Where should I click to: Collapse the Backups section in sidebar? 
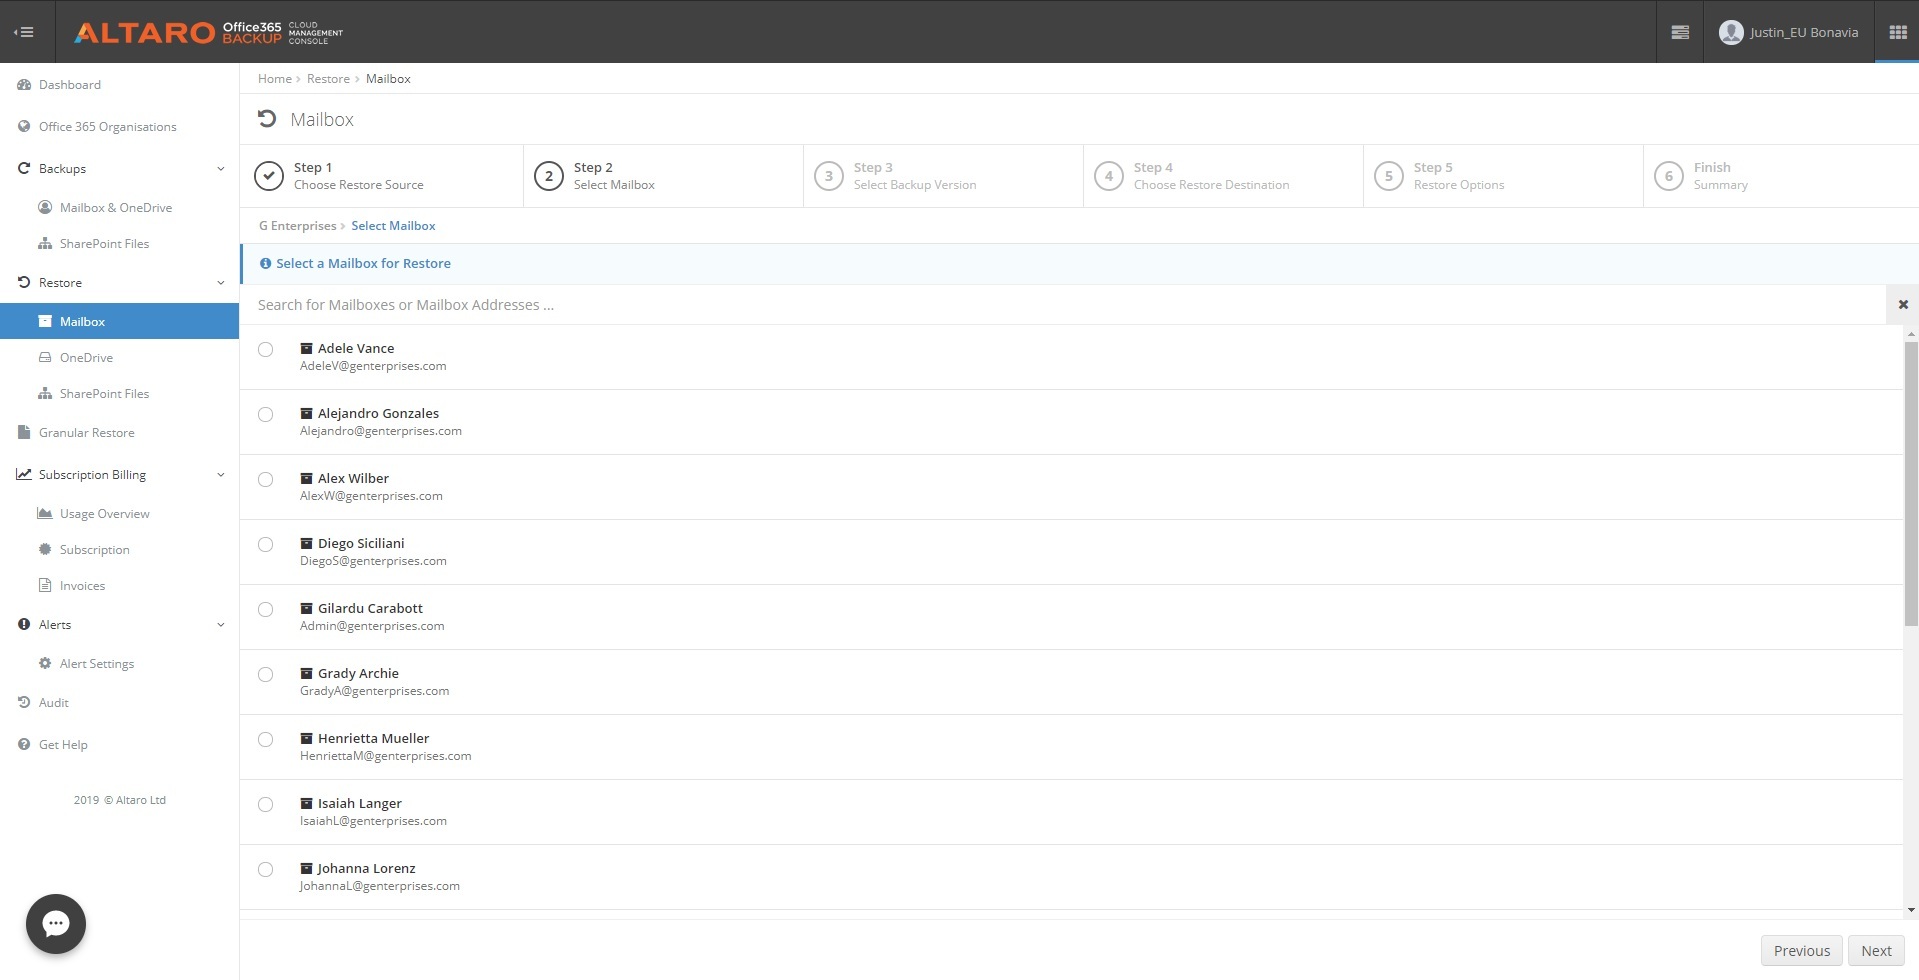(x=220, y=168)
